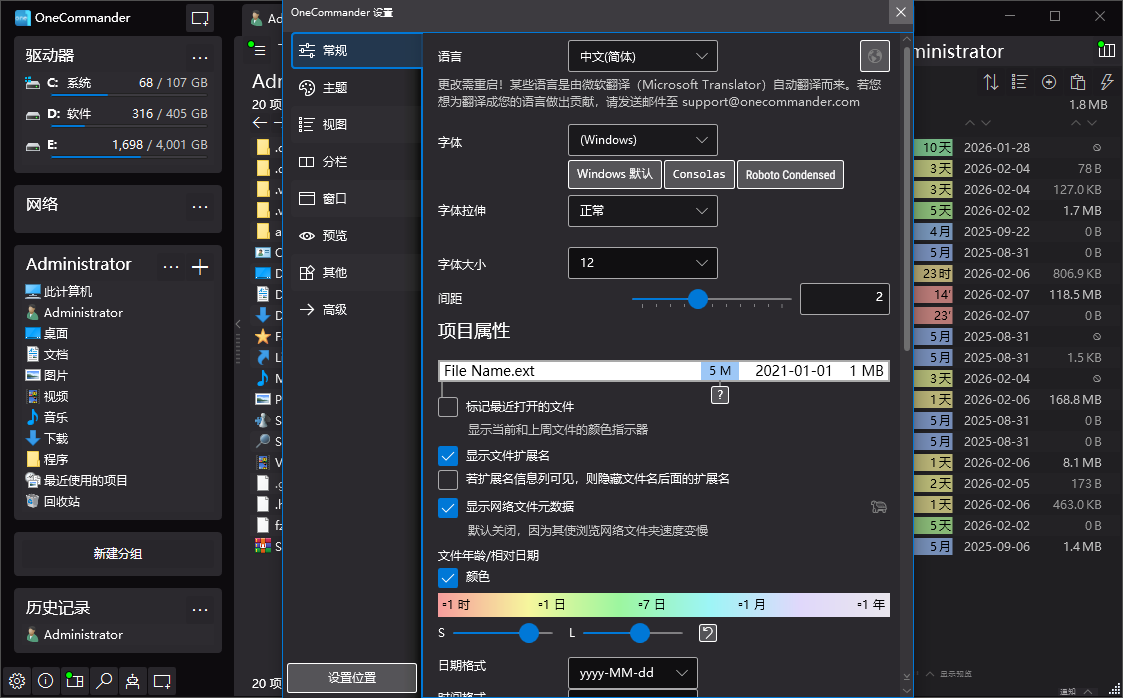This screenshot has width=1123, height=698.
Task: Click the spacing input field showing 2
Action: click(845, 298)
